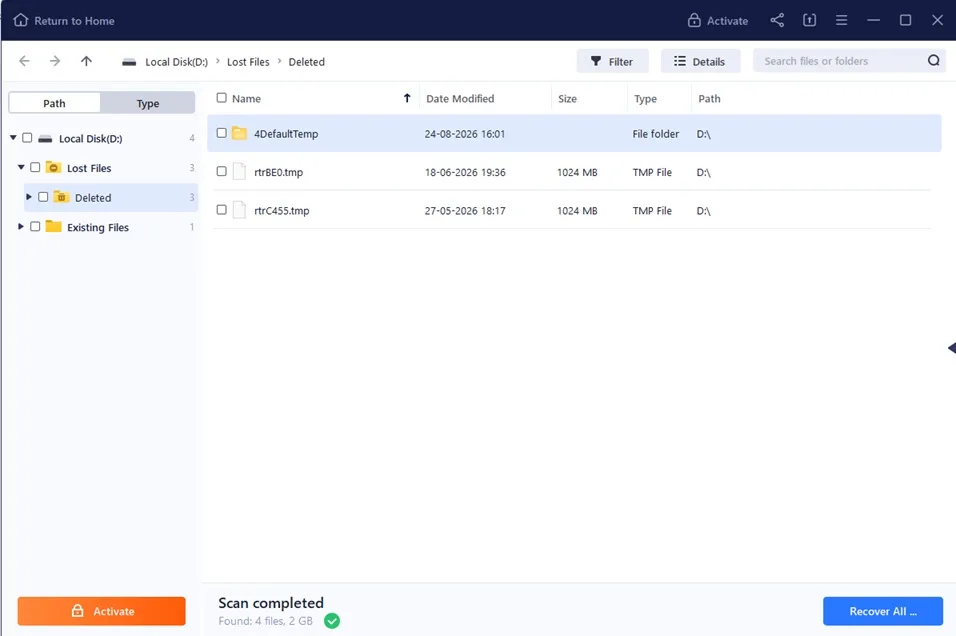Go up one folder level arrow
Viewport: 956px width, 636px height.
click(x=86, y=61)
